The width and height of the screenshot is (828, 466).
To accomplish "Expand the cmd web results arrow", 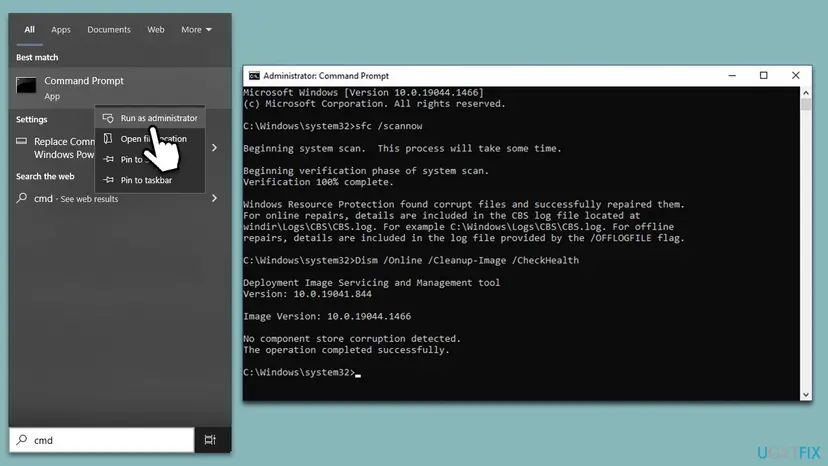I will [x=214, y=198].
